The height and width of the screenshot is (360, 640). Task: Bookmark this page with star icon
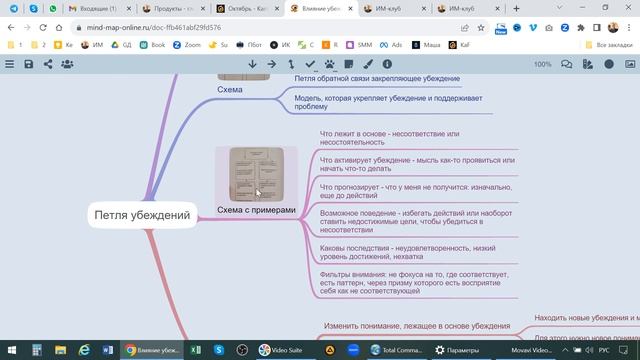pyautogui.click(x=481, y=28)
